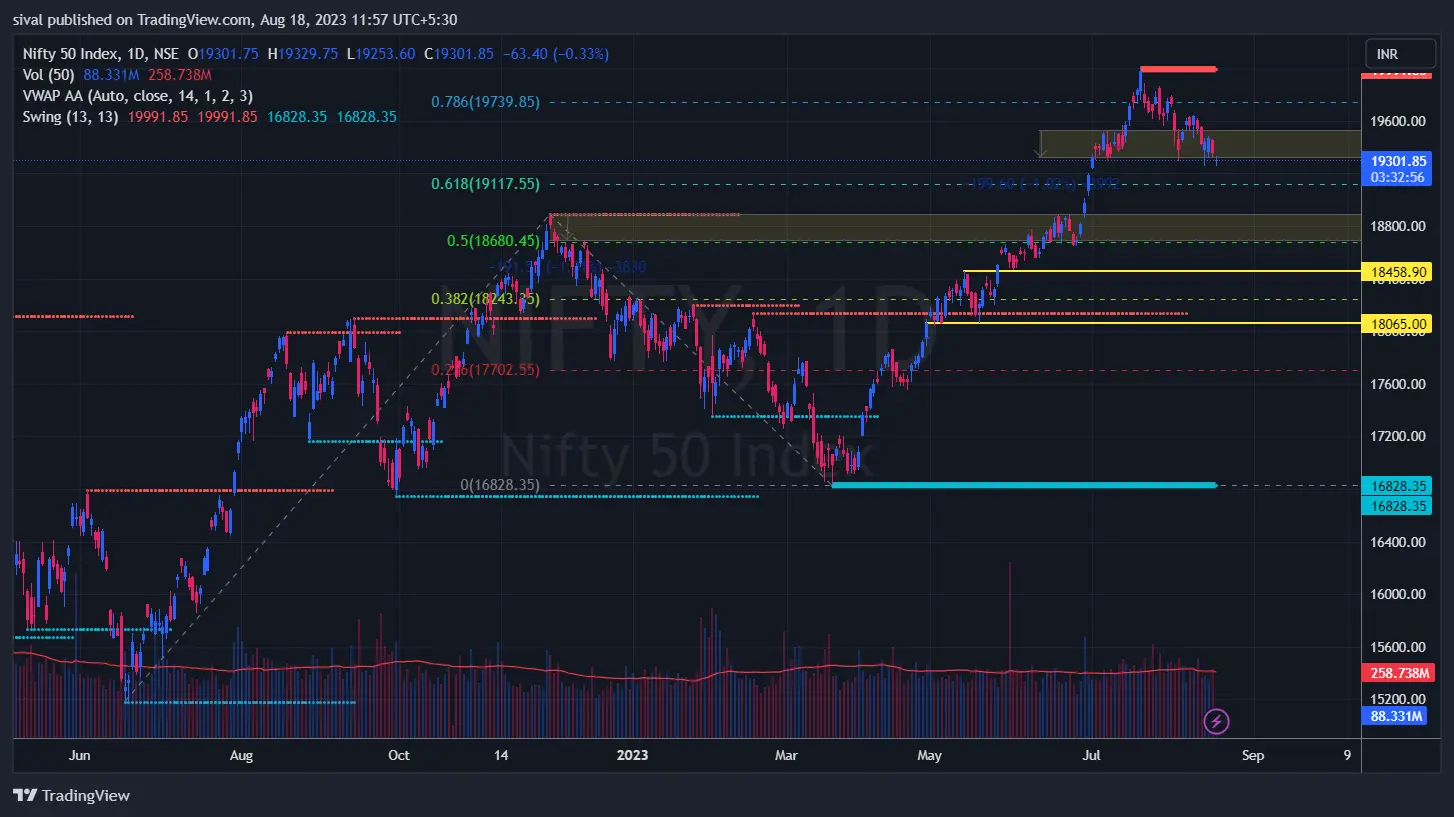
Task: Click the Mar label on time axis
Action: point(786,755)
